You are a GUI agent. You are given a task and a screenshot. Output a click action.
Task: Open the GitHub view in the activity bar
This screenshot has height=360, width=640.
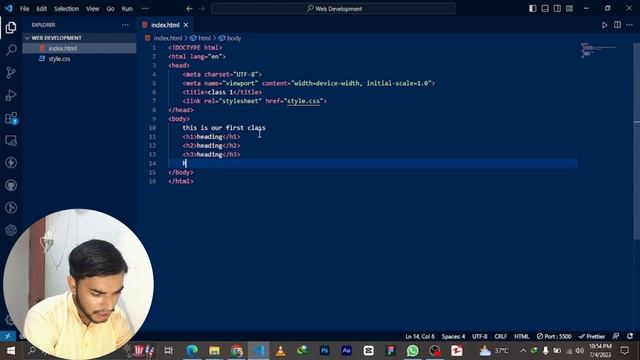pyautogui.click(x=11, y=185)
